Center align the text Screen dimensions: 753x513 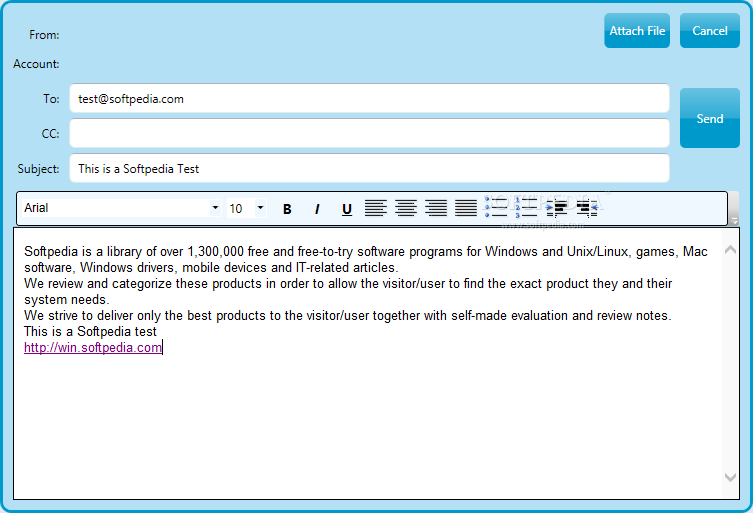406,208
